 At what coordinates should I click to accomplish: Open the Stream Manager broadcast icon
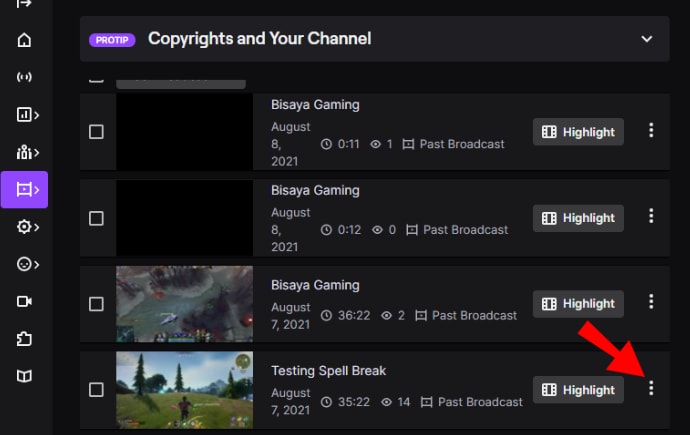coord(24,77)
